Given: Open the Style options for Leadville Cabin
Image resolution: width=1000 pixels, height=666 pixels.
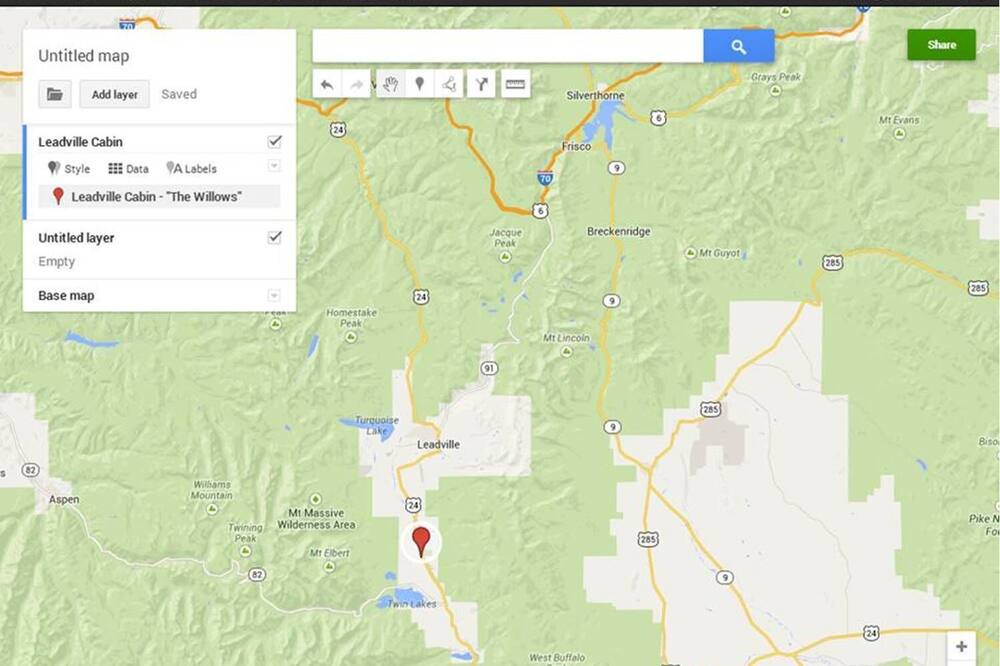Looking at the screenshot, I should (69, 168).
